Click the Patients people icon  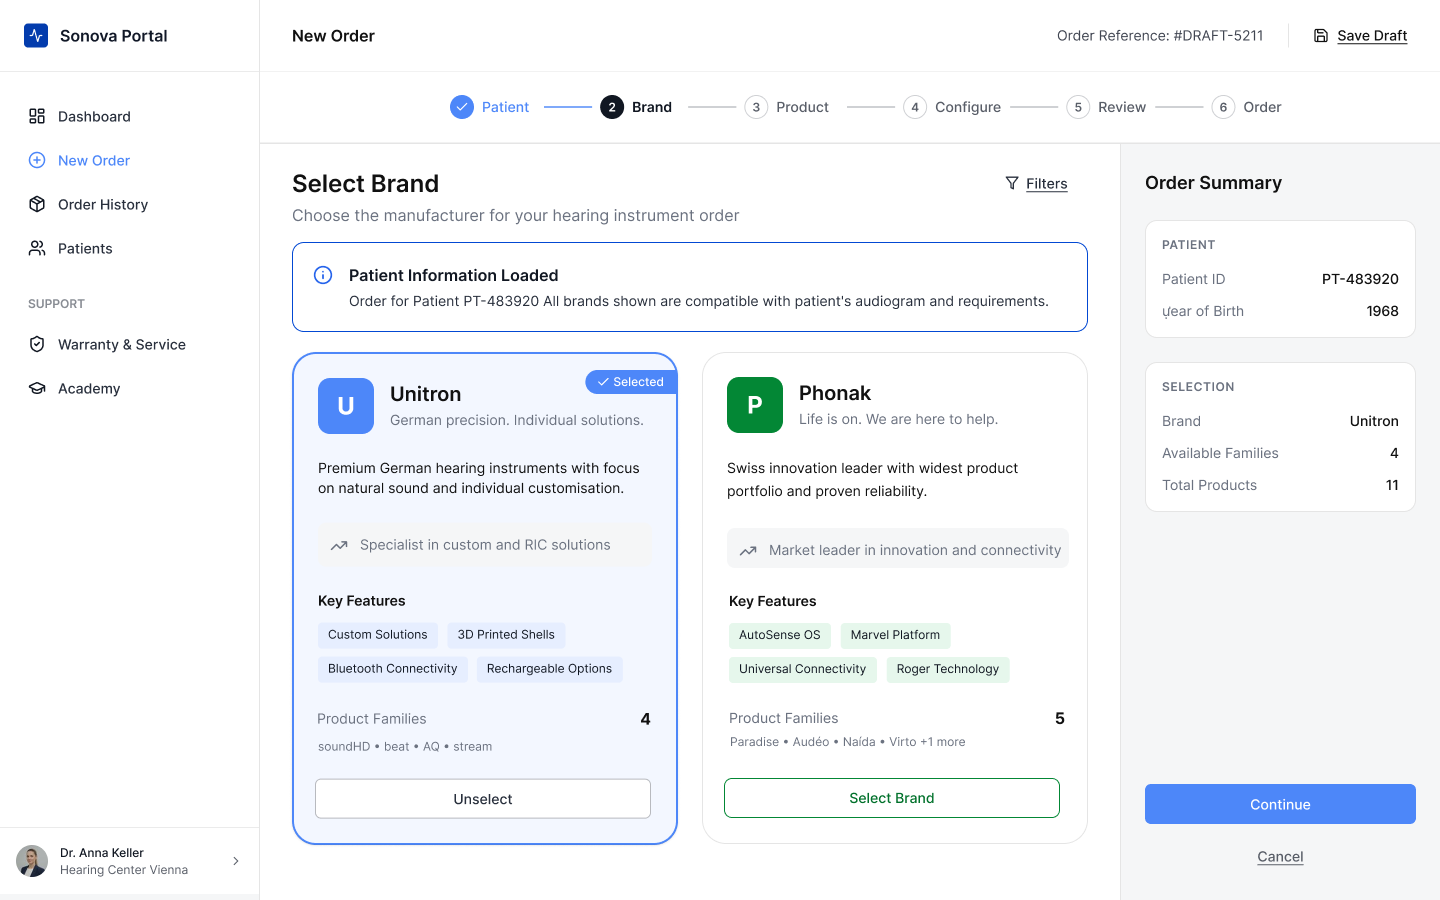pyautogui.click(x=37, y=248)
